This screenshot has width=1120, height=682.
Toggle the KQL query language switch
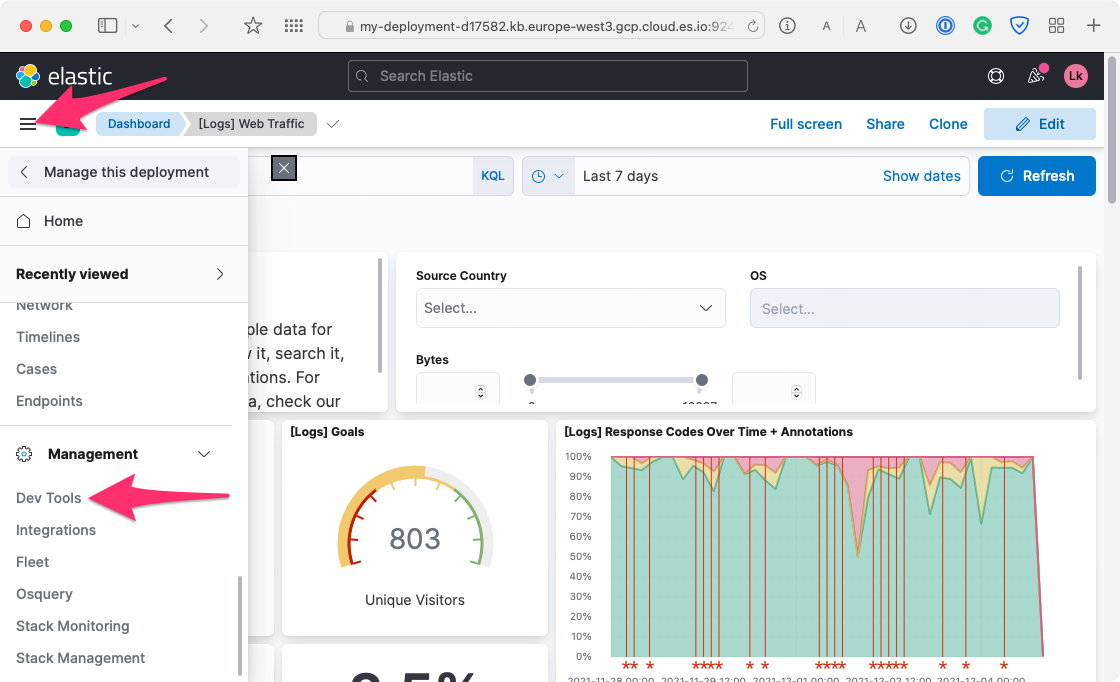point(493,176)
